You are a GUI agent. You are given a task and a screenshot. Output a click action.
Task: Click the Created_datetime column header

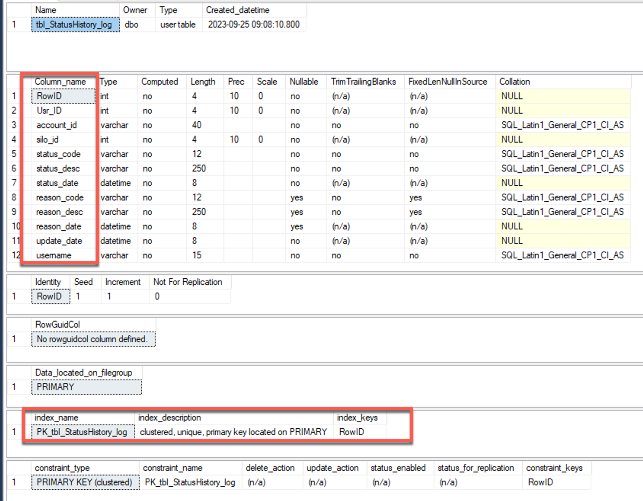coord(238,9)
